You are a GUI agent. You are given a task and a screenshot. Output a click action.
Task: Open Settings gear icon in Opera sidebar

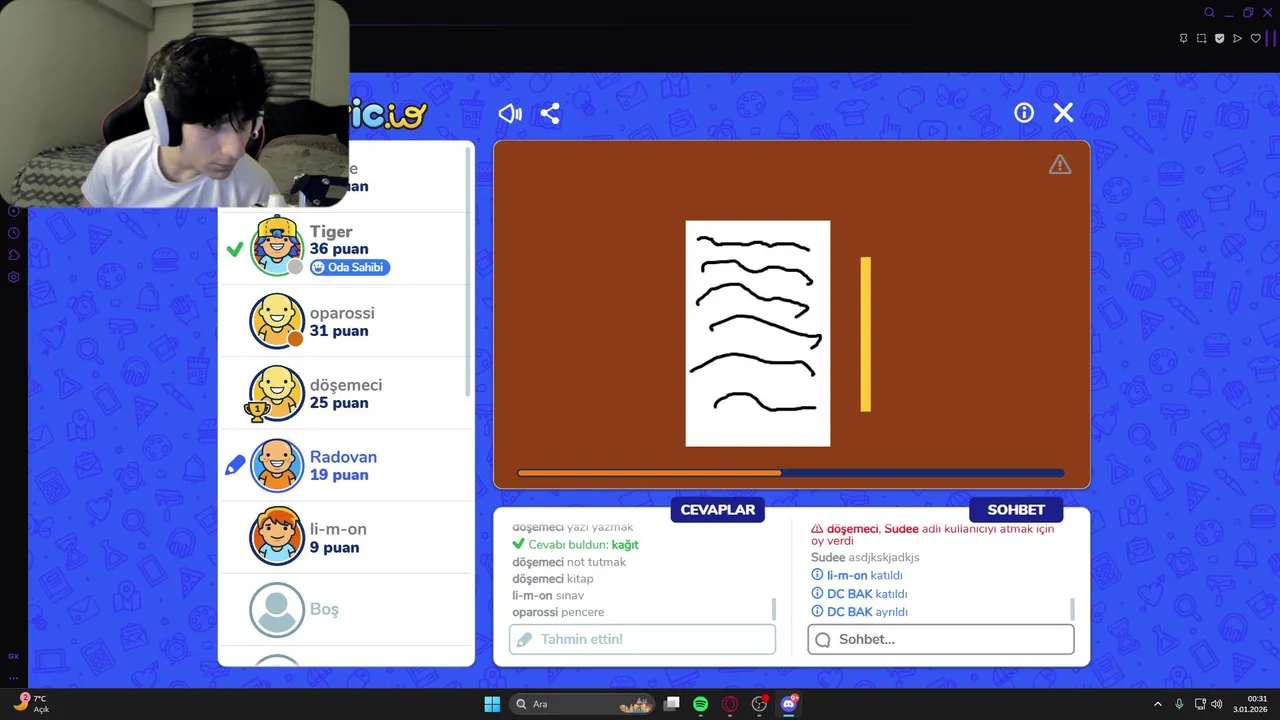tap(14, 277)
